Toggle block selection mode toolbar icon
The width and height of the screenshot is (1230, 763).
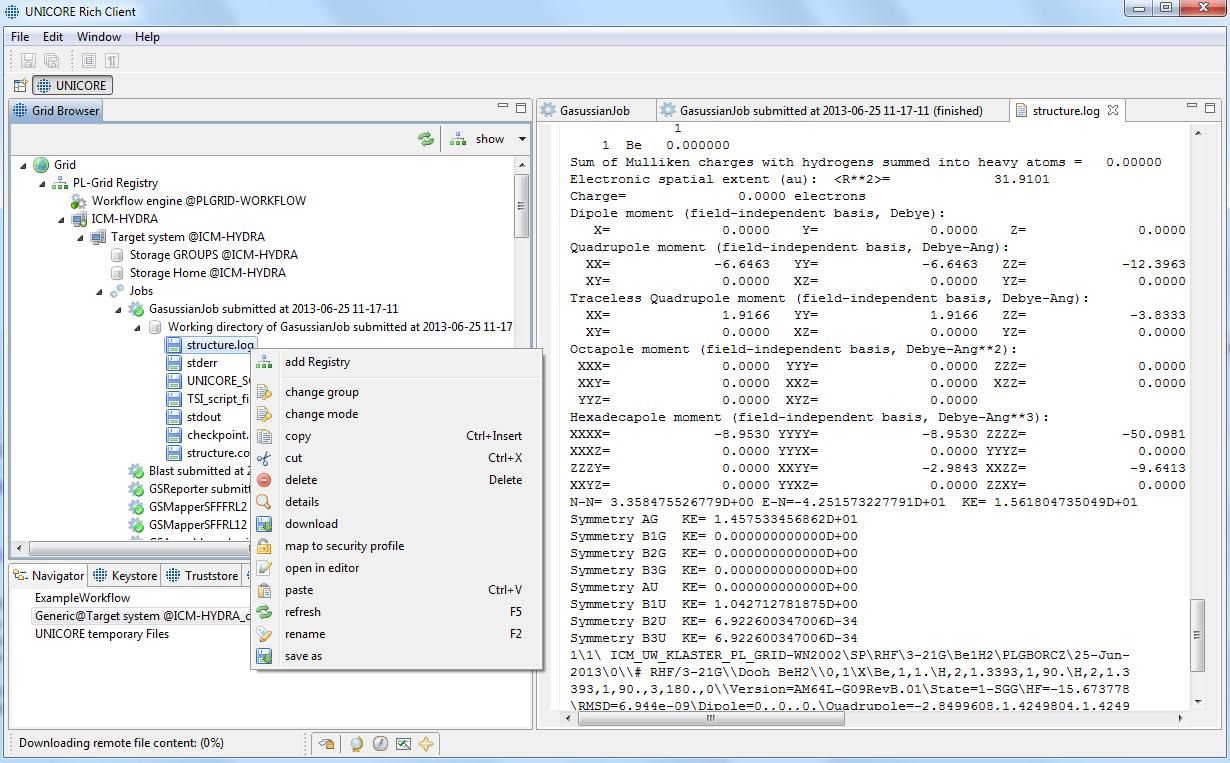(89, 61)
